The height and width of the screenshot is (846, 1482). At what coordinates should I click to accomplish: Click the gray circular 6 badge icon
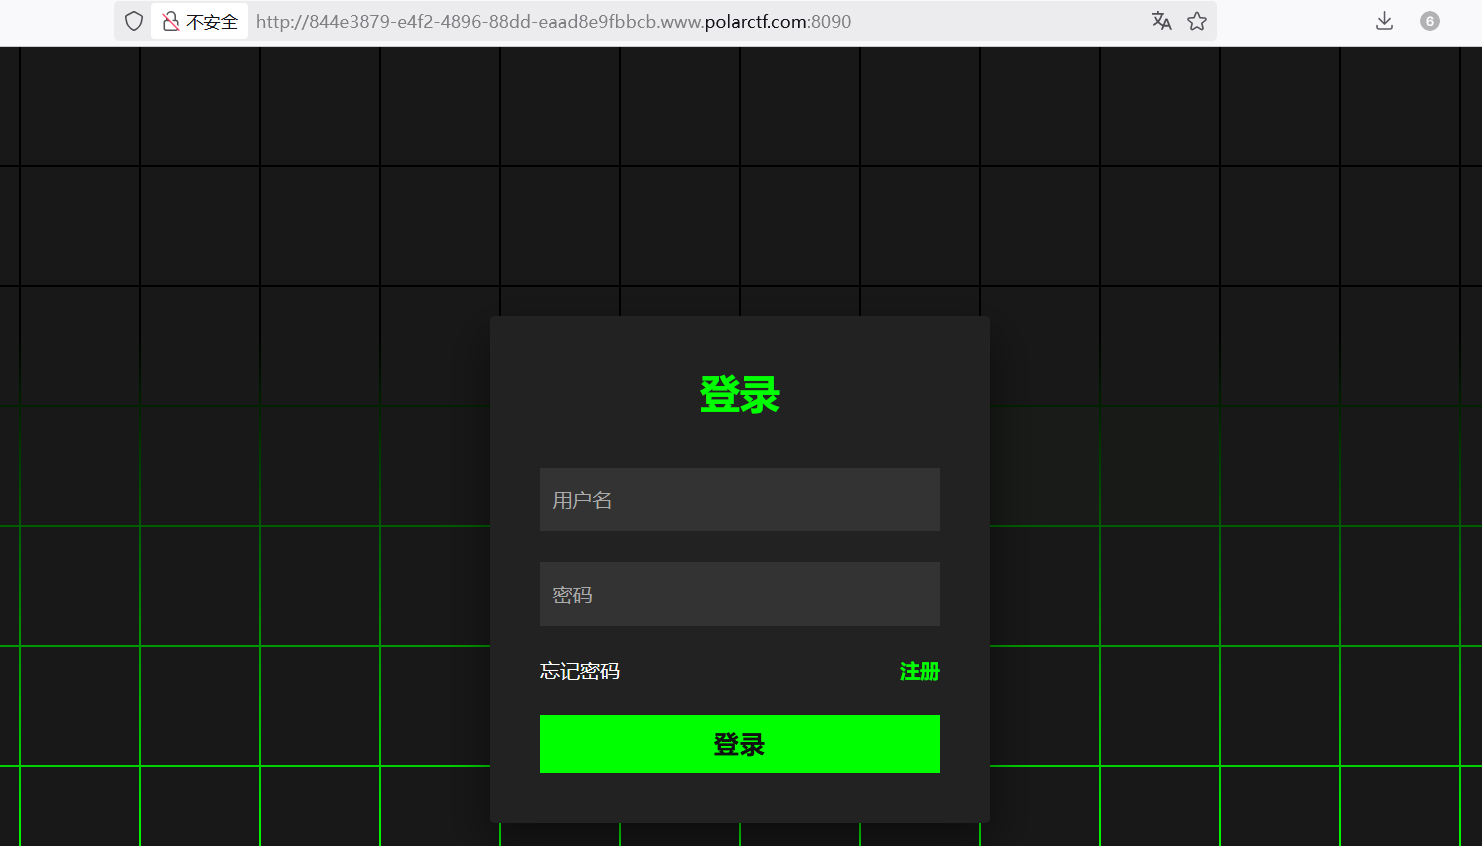(1429, 21)
